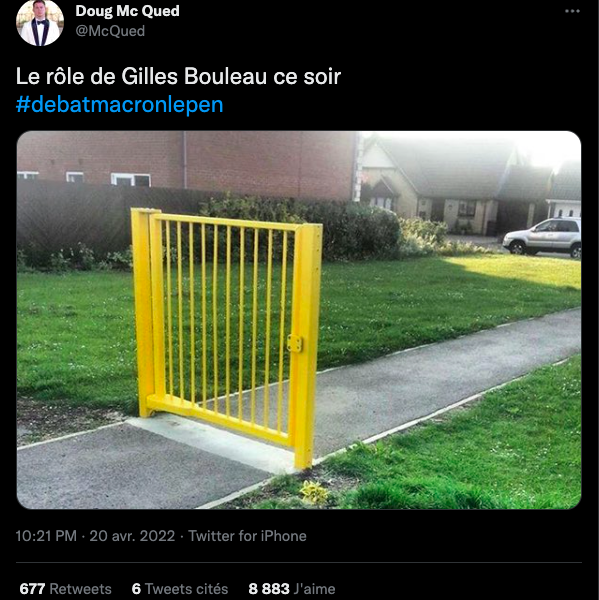Screen dimensions: 599x600
Task: Open the @McQued handle link
Action: click(110, 31)
